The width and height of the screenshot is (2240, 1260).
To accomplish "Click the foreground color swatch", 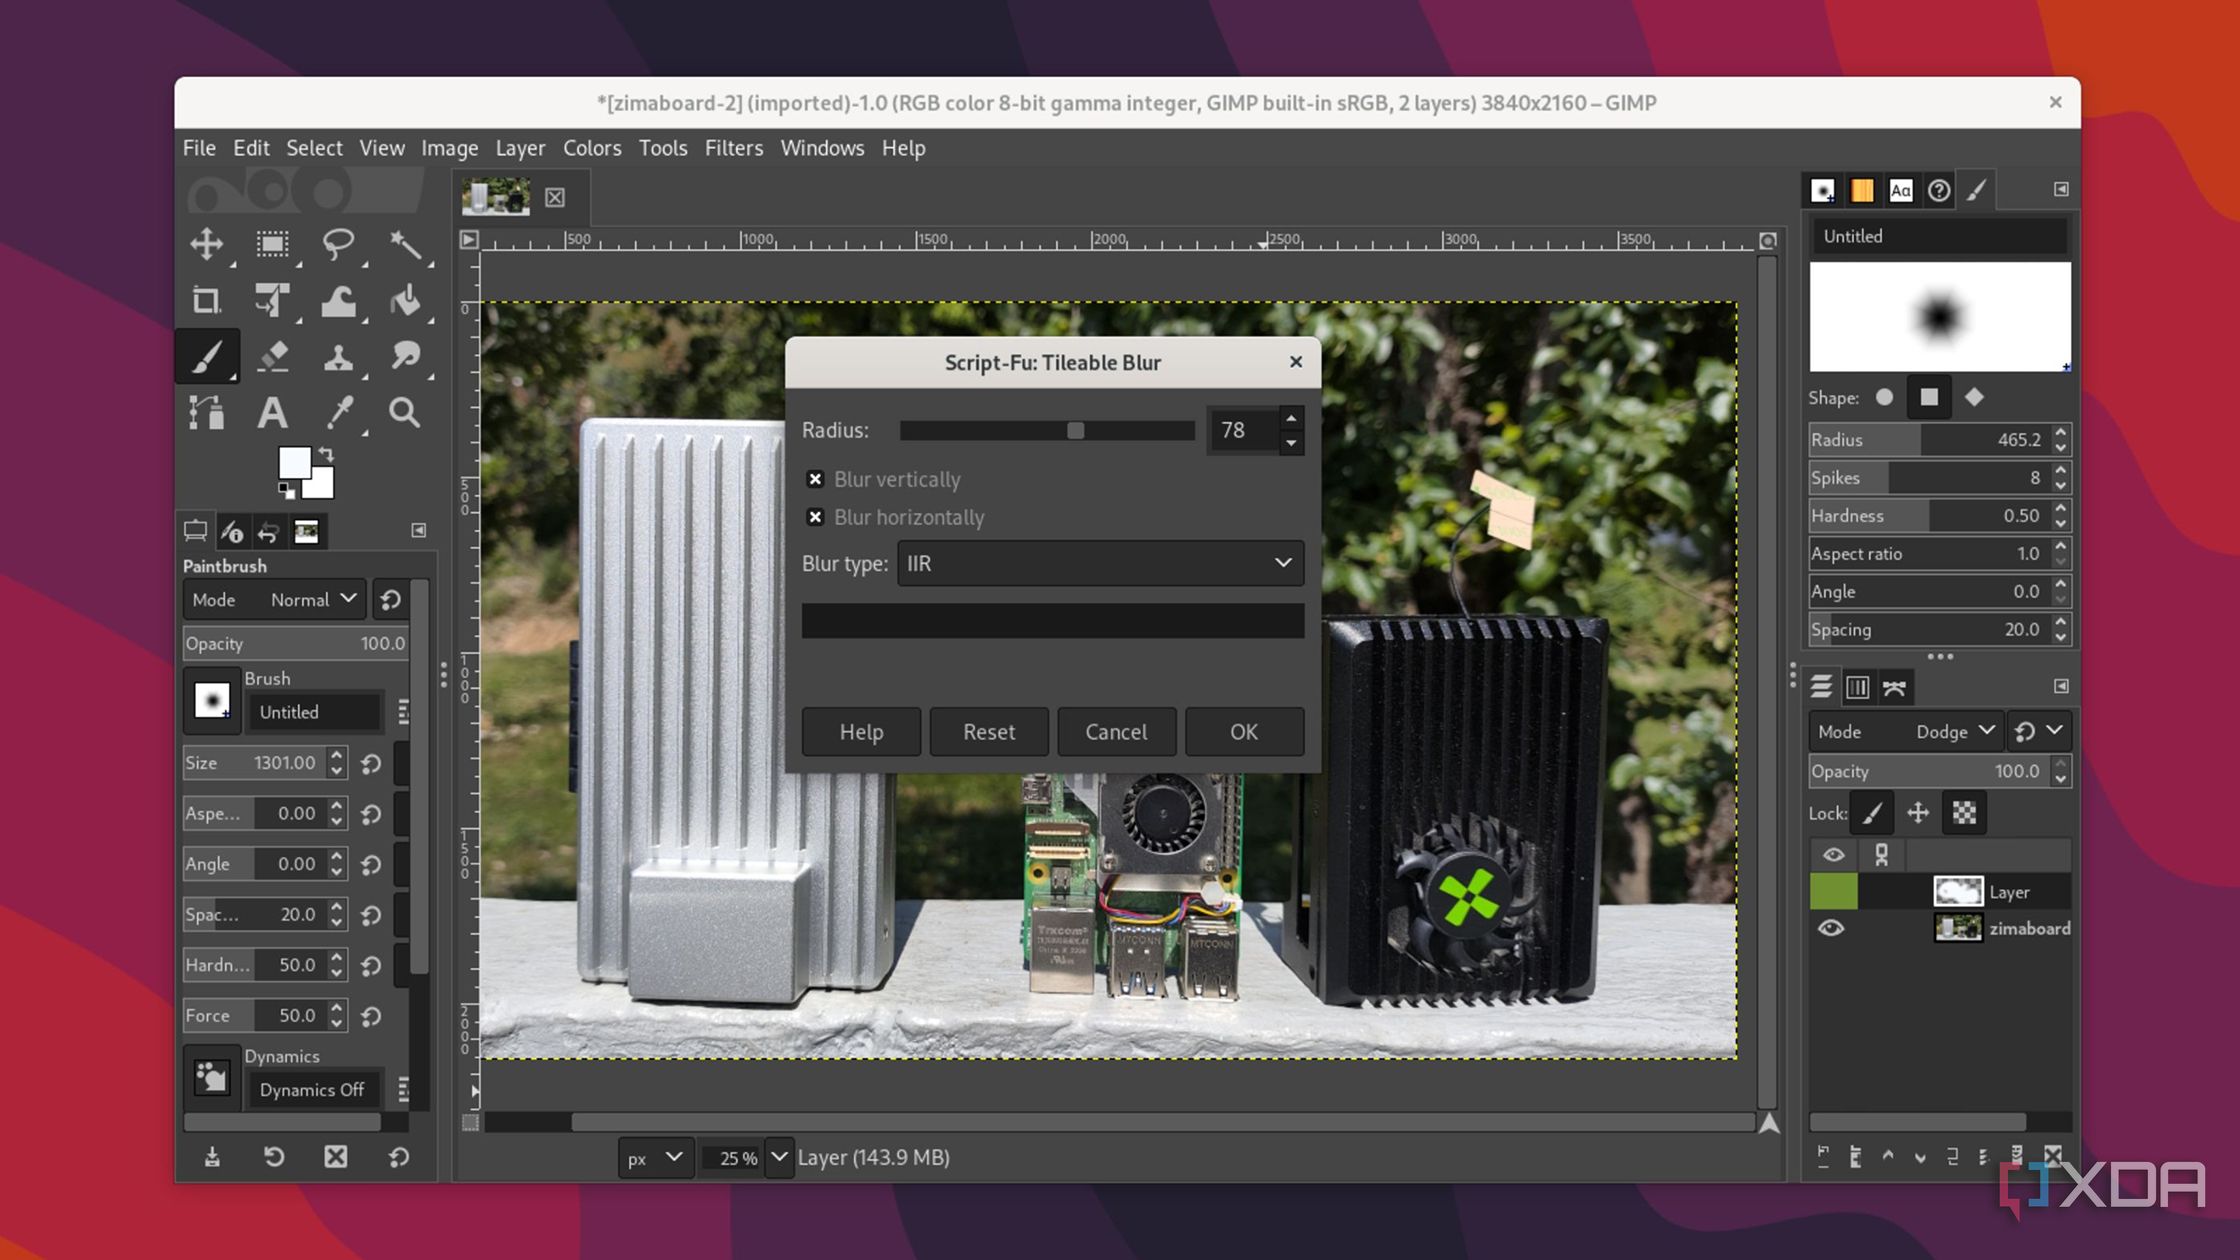I will click(x=294, y=463).
